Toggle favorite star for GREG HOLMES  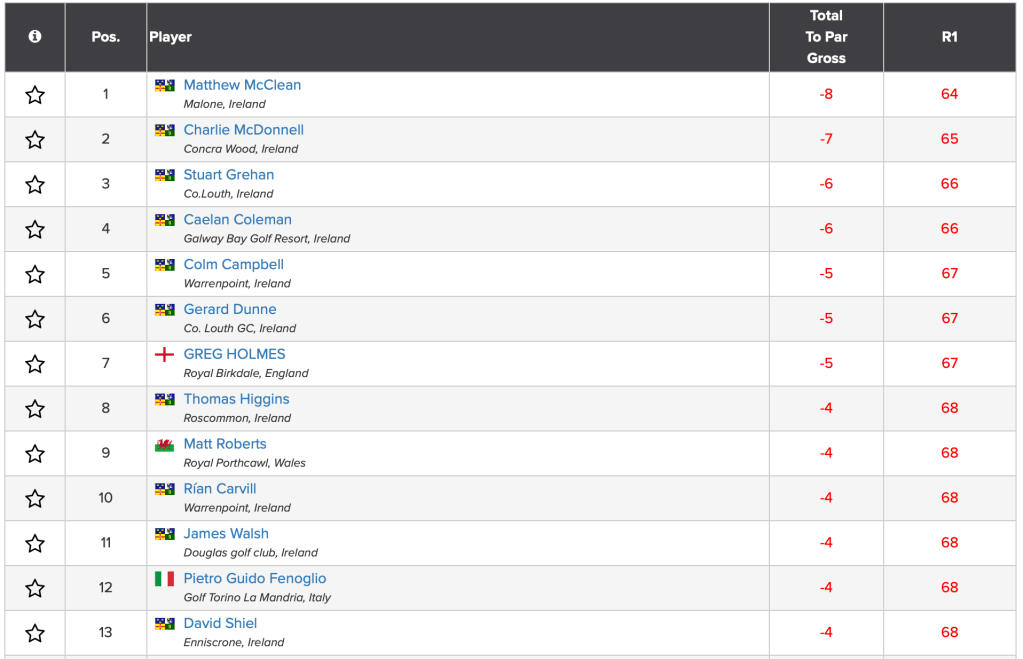[35, 364]
